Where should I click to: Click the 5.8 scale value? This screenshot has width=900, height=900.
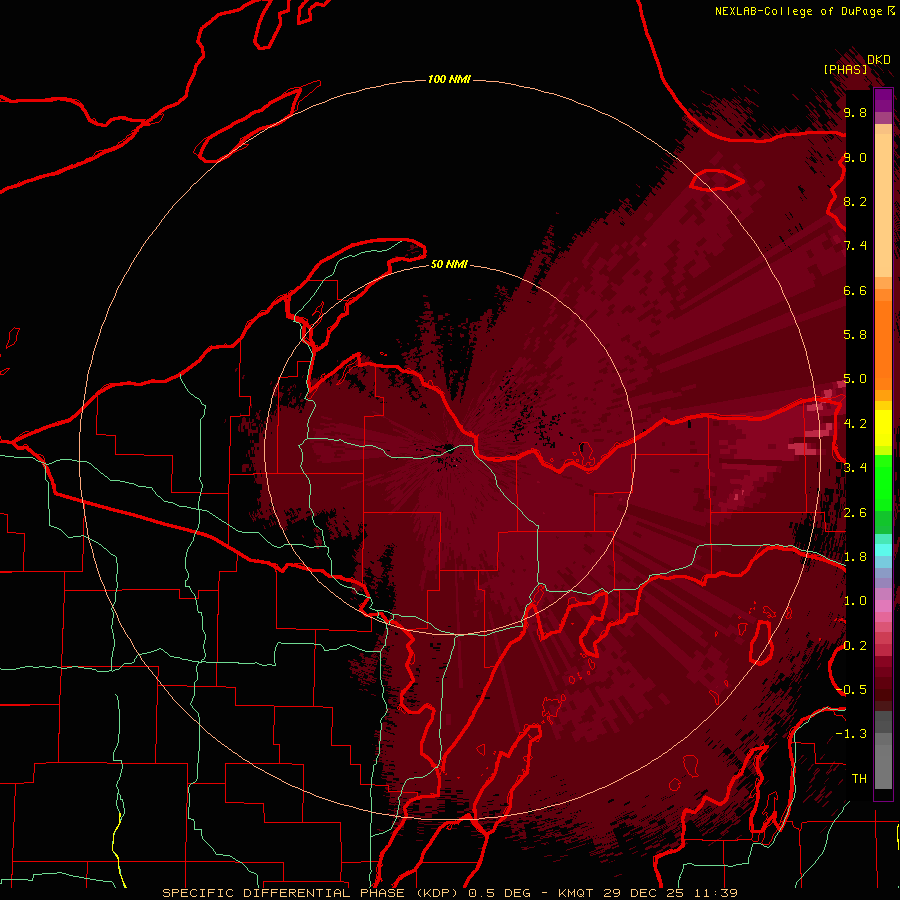pos(855,335)
